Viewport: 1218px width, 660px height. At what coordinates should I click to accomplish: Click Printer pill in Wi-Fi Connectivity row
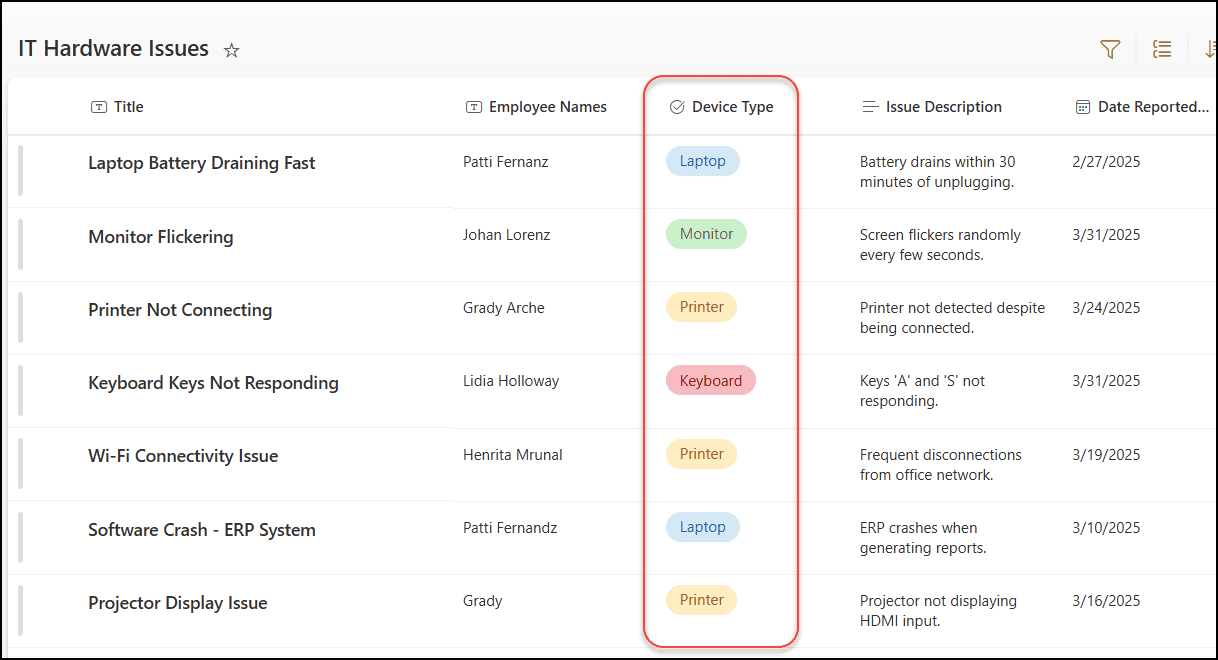pyautogui.click(x=701, y=454)
